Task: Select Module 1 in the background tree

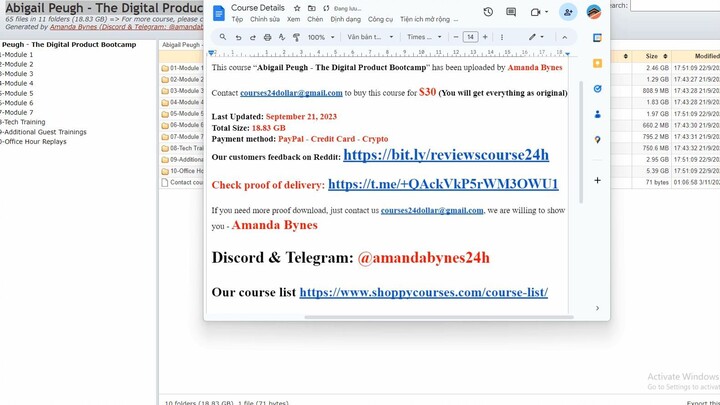Action: tap(17, 55)
